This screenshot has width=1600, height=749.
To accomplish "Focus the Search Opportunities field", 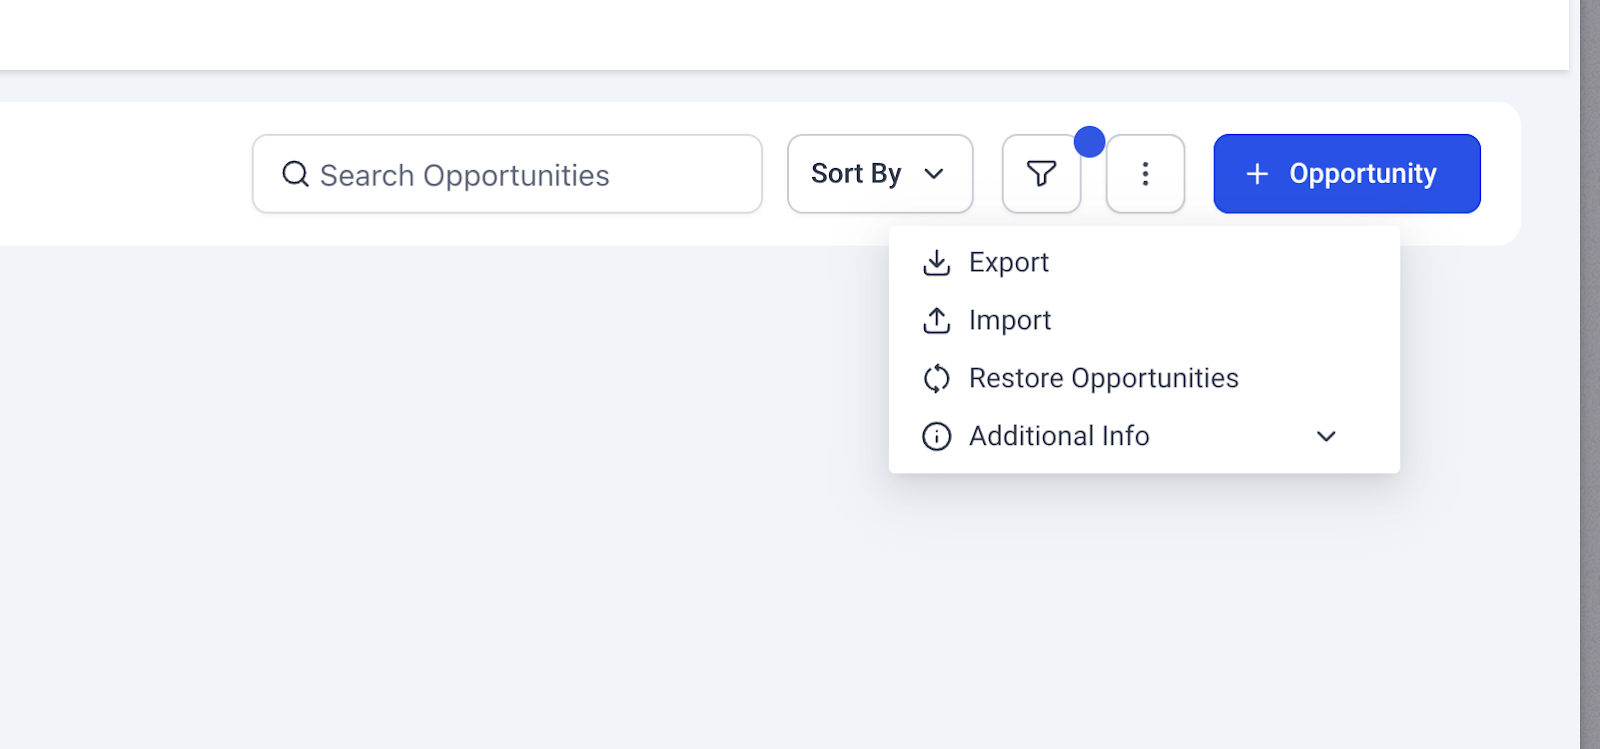I will [x=507, y=174].
